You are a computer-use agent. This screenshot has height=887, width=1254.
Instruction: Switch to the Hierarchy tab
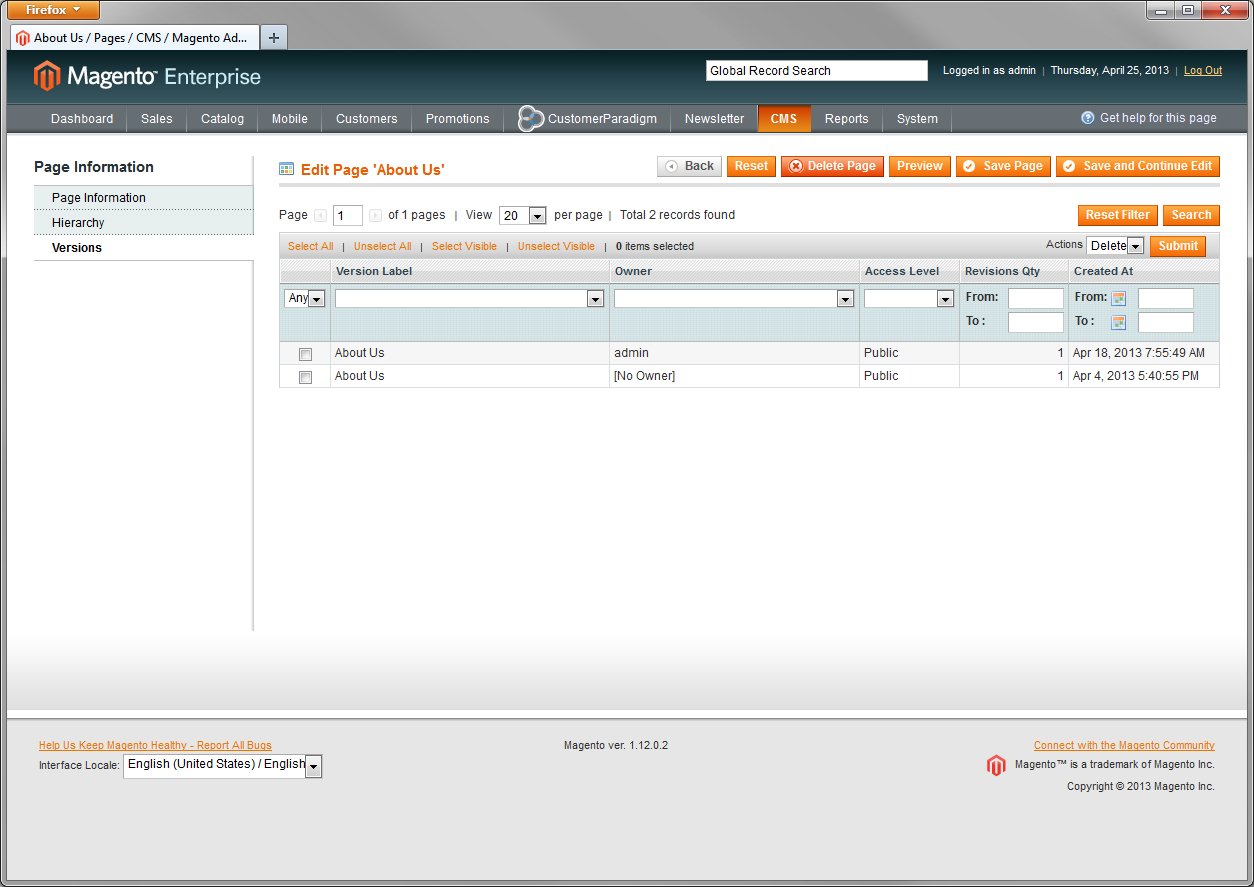[x=143, y=223]
